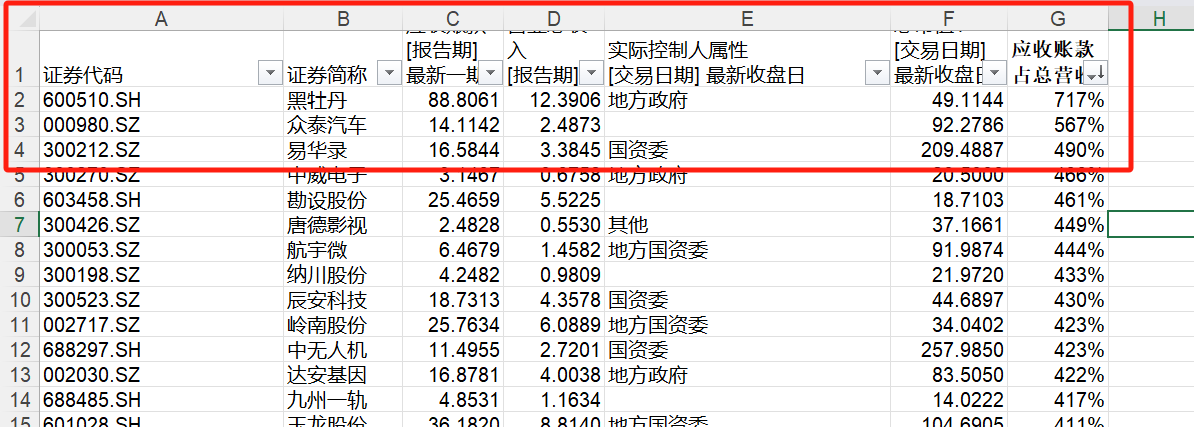This screenshot has width=1194, height=427.
Task: Select row 7 header
Action: (19, 225)
